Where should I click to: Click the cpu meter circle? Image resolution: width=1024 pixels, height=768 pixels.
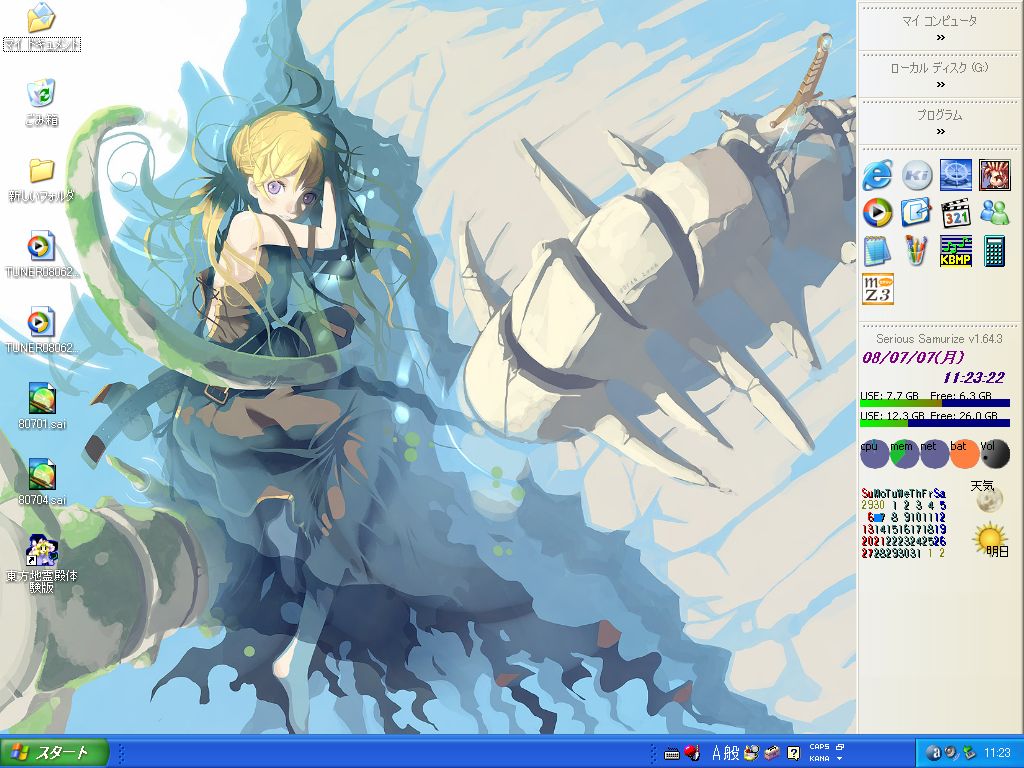click(874, 454)
